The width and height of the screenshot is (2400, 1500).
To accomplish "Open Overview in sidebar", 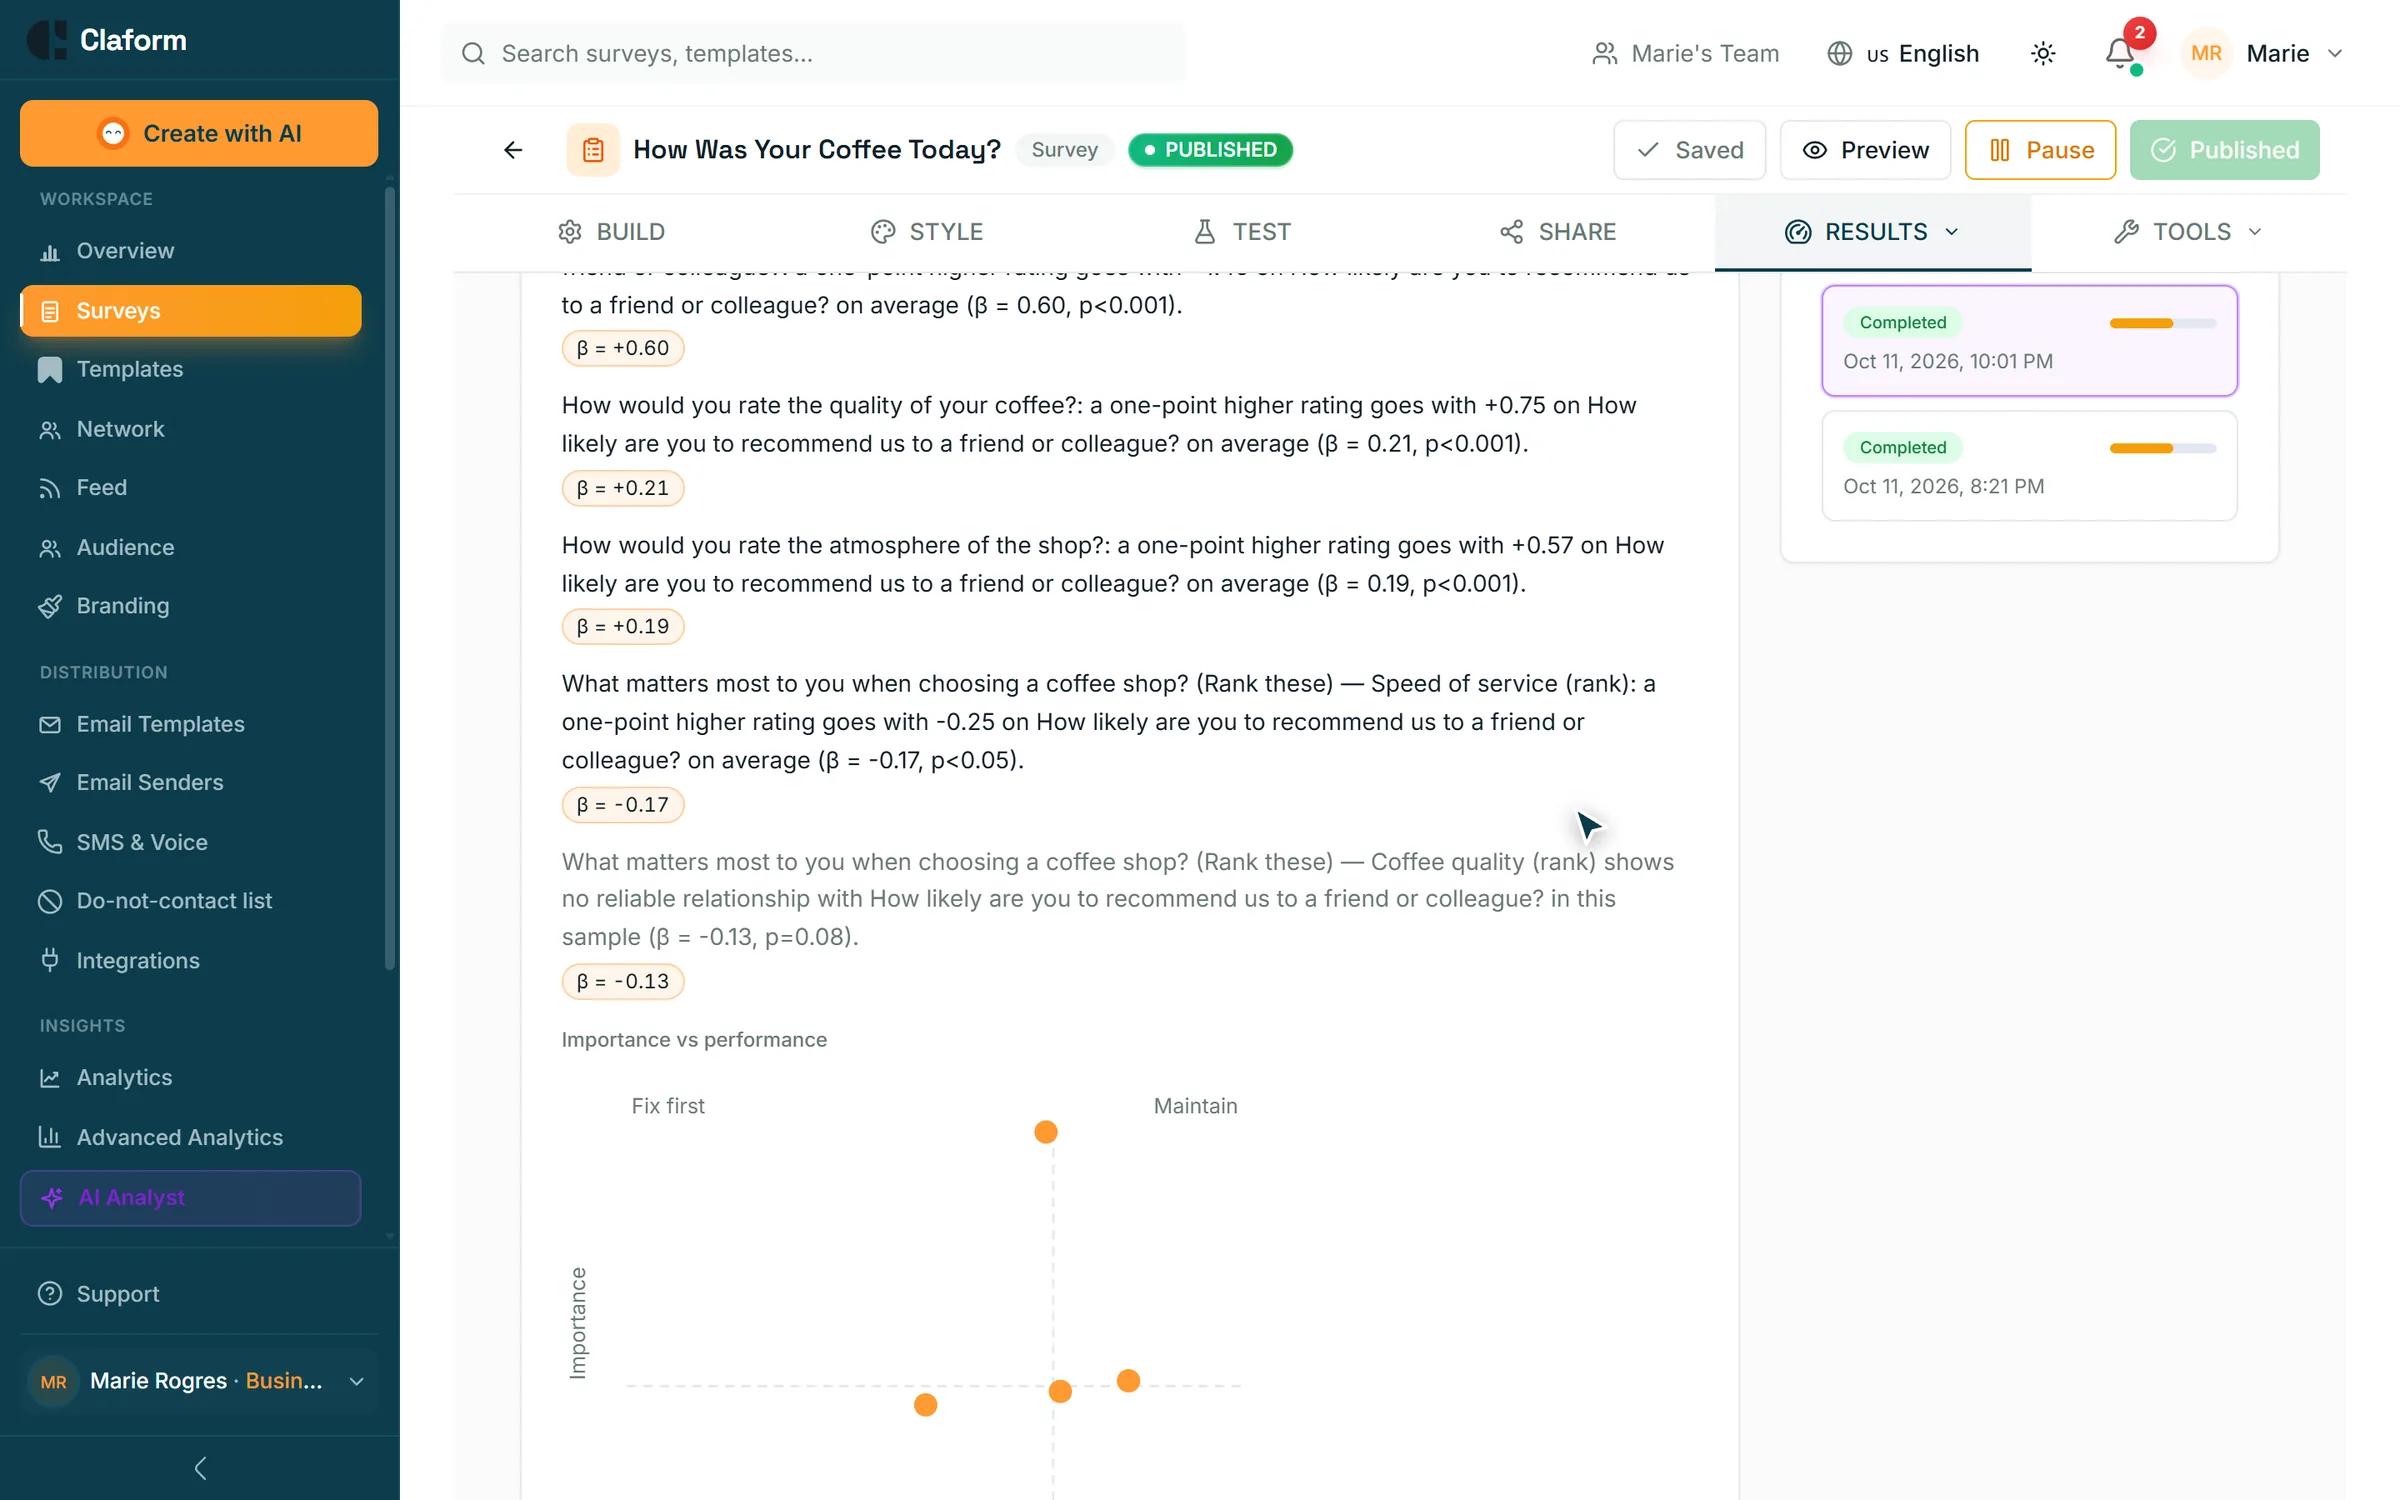I will coord(190,251).
